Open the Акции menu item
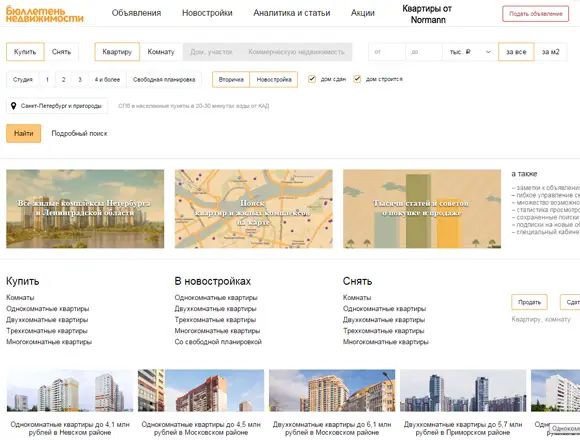 point(362,13)
